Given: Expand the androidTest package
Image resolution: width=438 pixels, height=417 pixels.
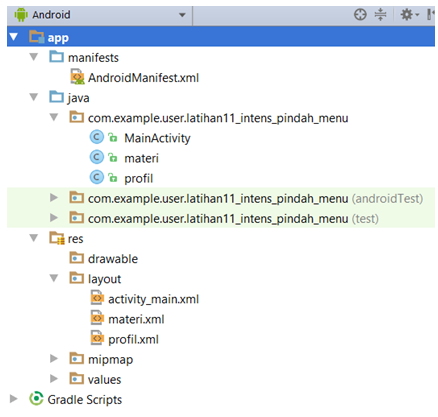Looking at the screenshot, I should click(54, 198).
